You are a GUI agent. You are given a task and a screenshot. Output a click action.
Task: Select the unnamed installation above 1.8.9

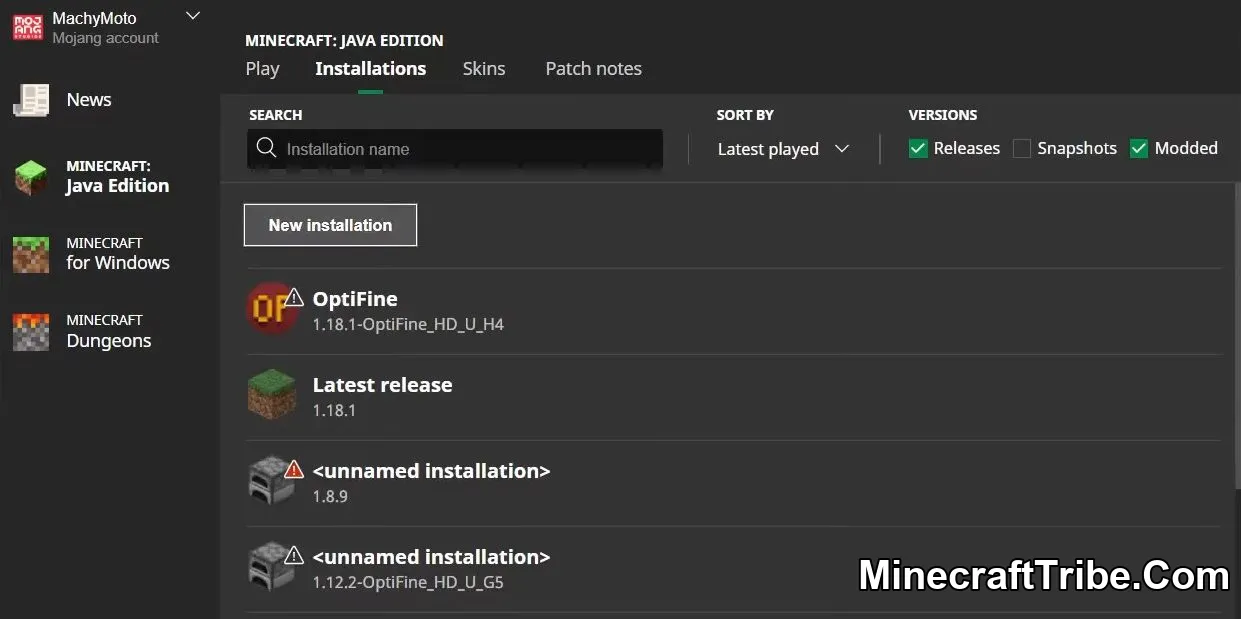point(431,471)
